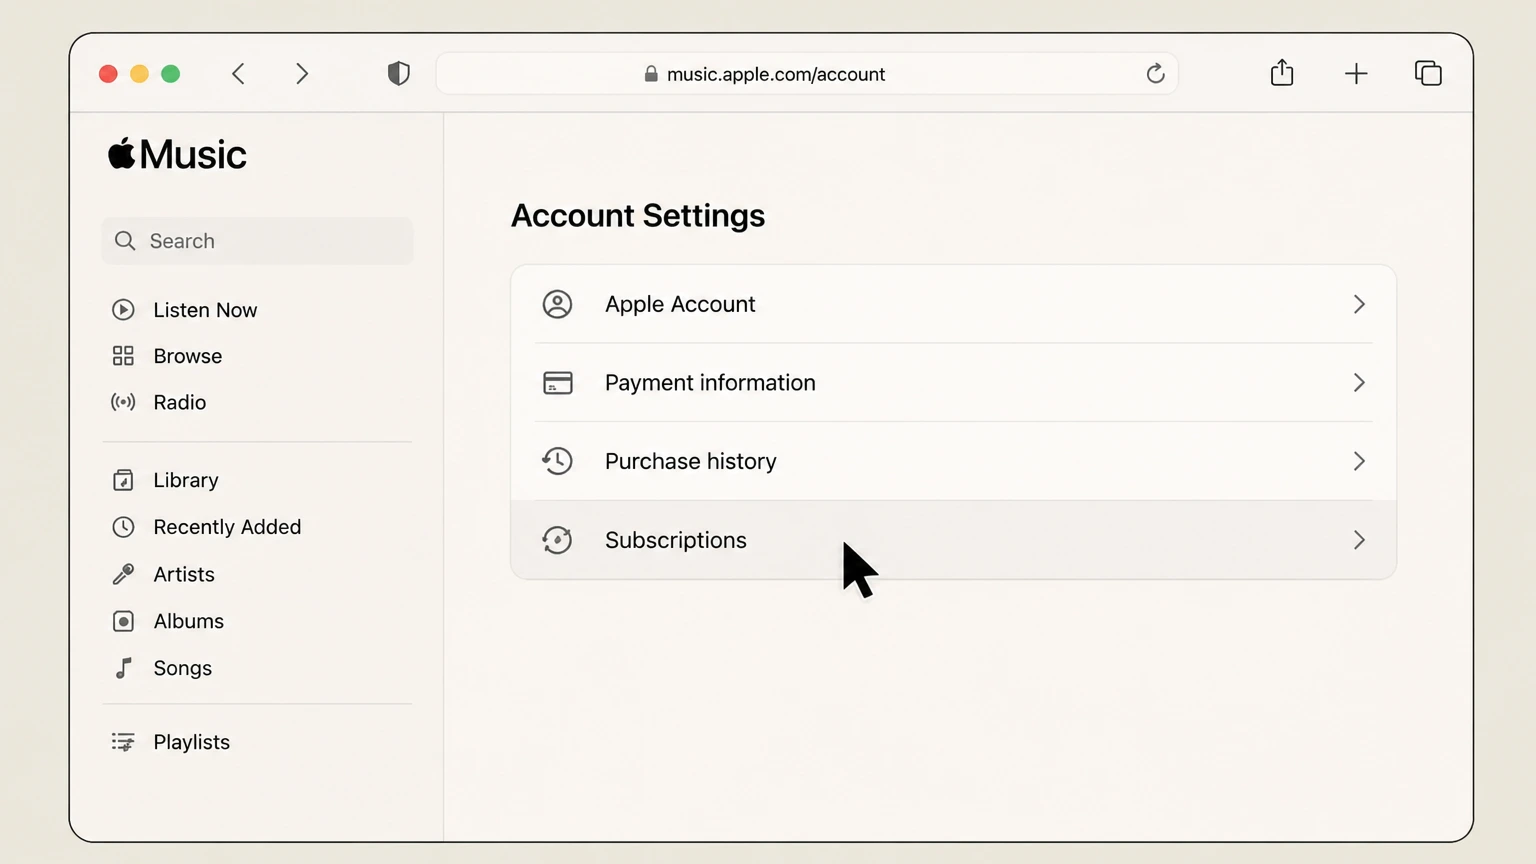Screen dimensions: 1536x864
Task: Click the Subscriptions renewal icon
Action: [557, 540]
